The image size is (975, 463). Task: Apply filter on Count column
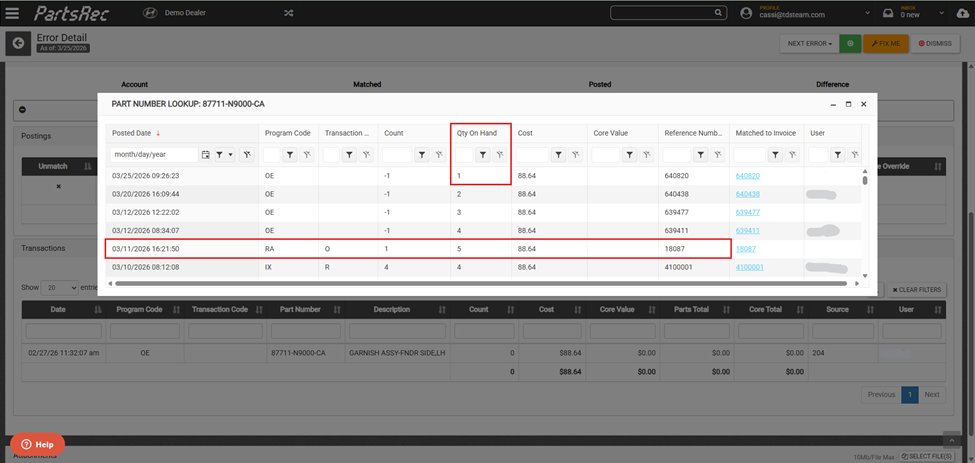coord(422,155)
